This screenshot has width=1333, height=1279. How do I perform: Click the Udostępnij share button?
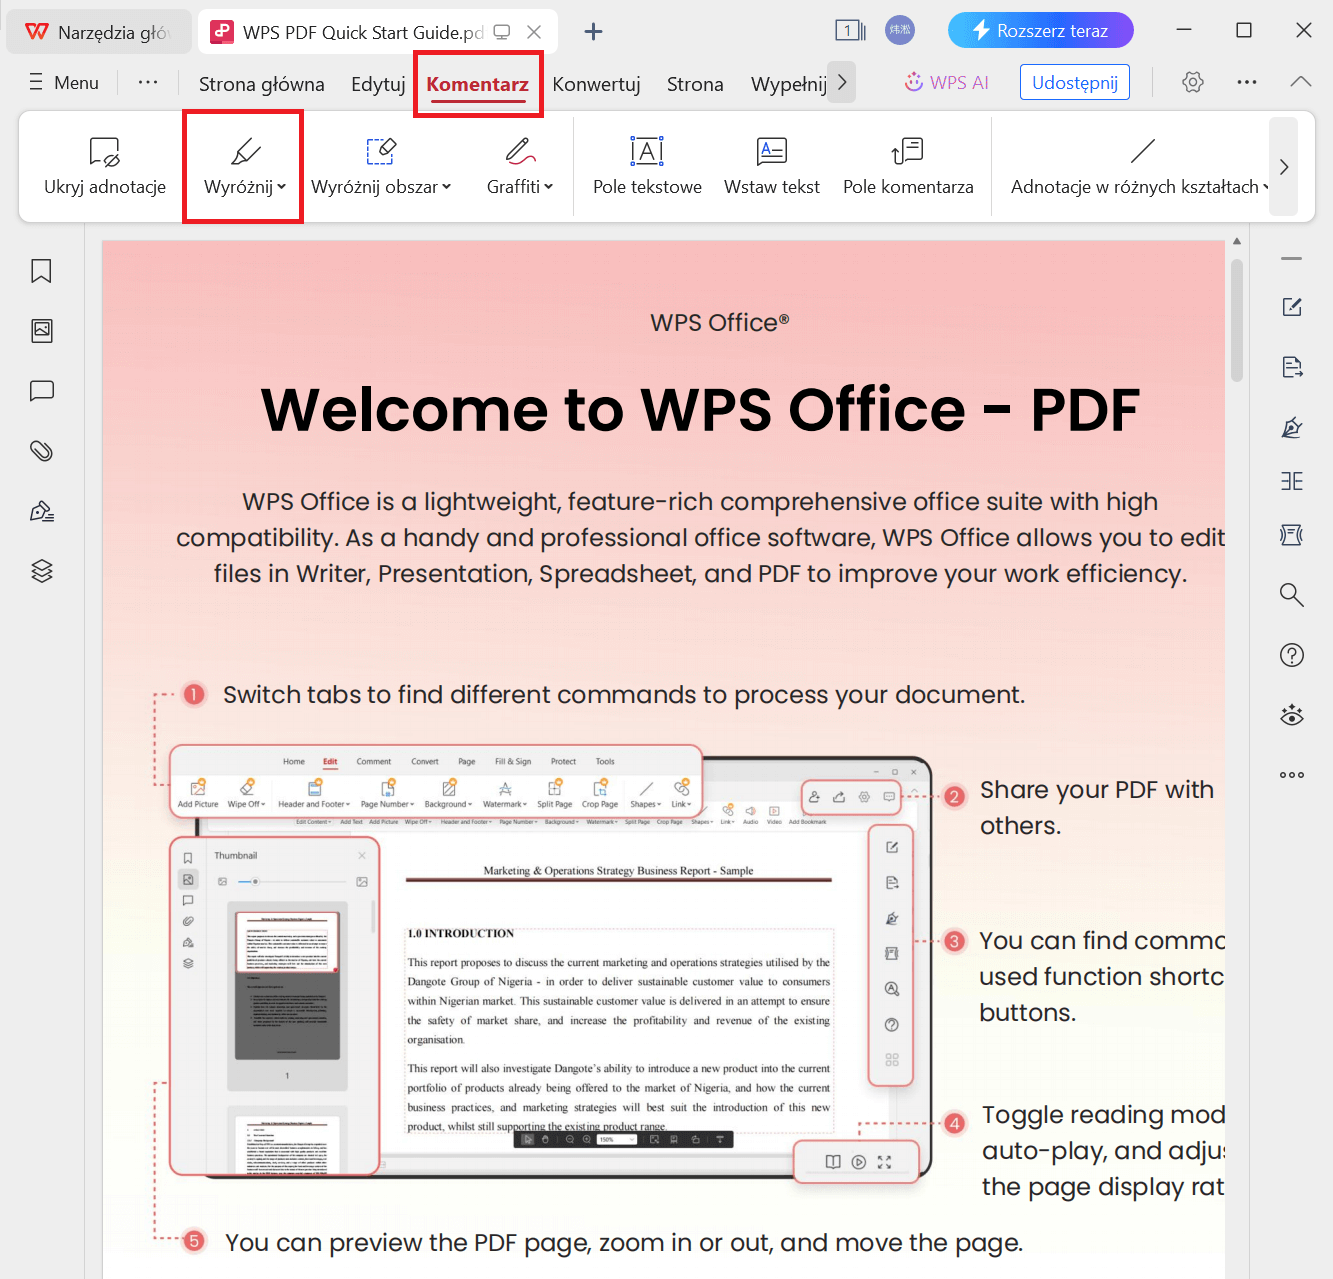1075,82
